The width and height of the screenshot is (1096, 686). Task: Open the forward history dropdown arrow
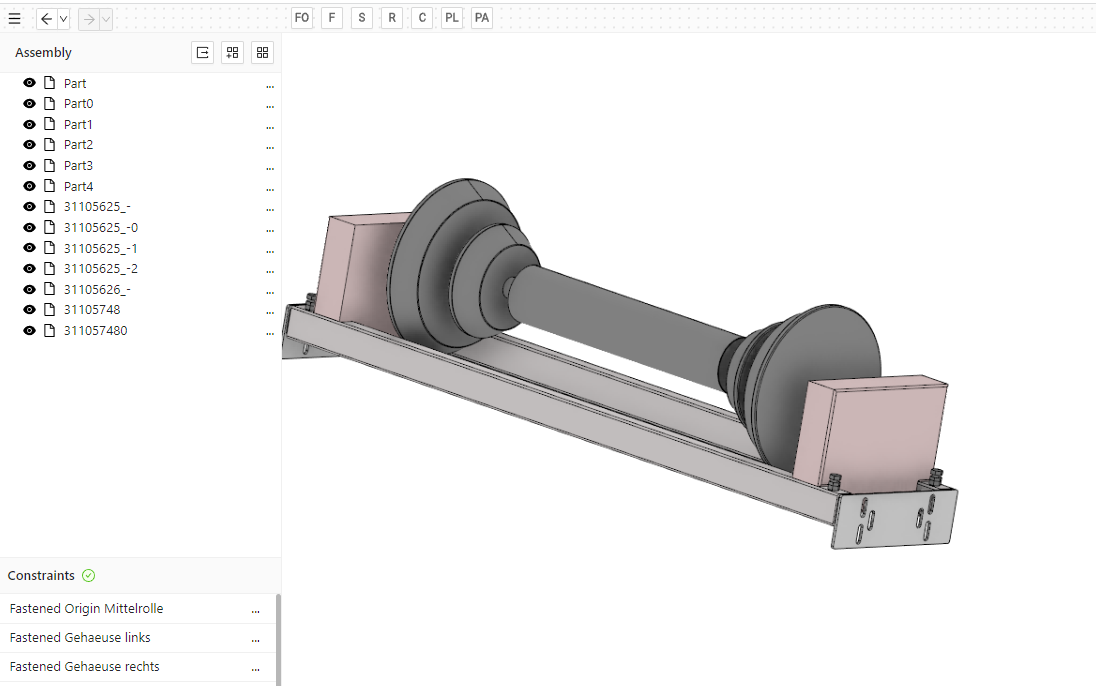[106, 19]
